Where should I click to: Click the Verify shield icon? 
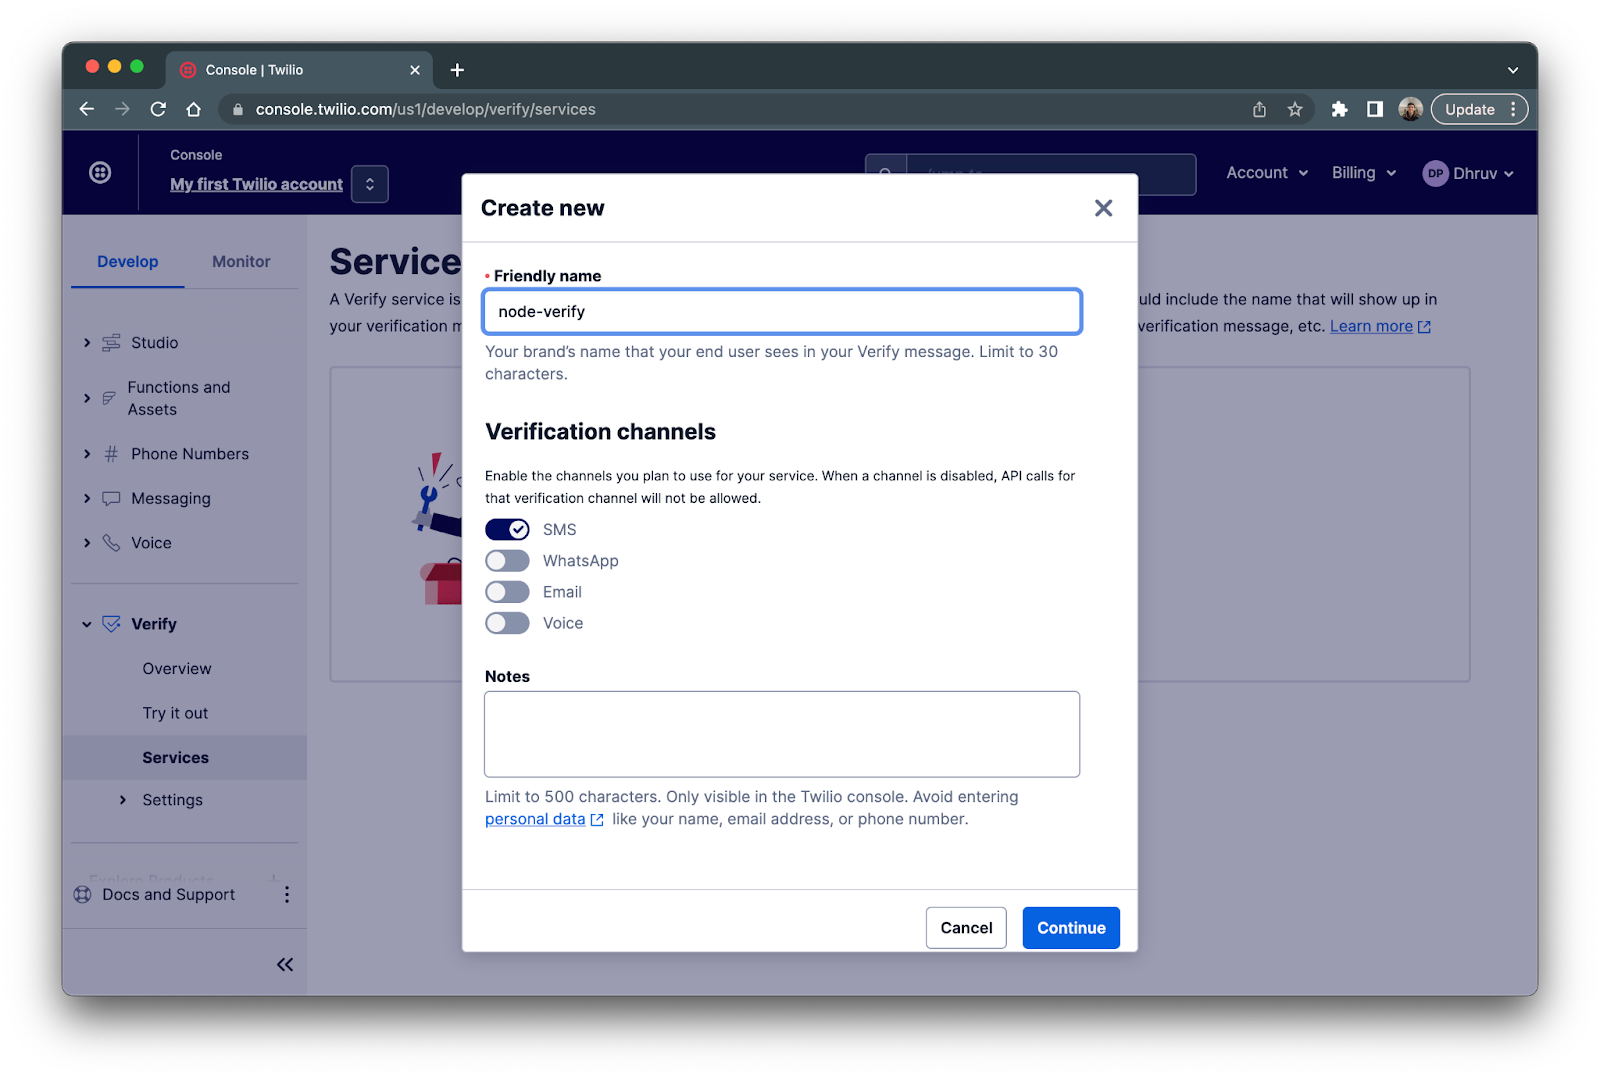[111, 624]
